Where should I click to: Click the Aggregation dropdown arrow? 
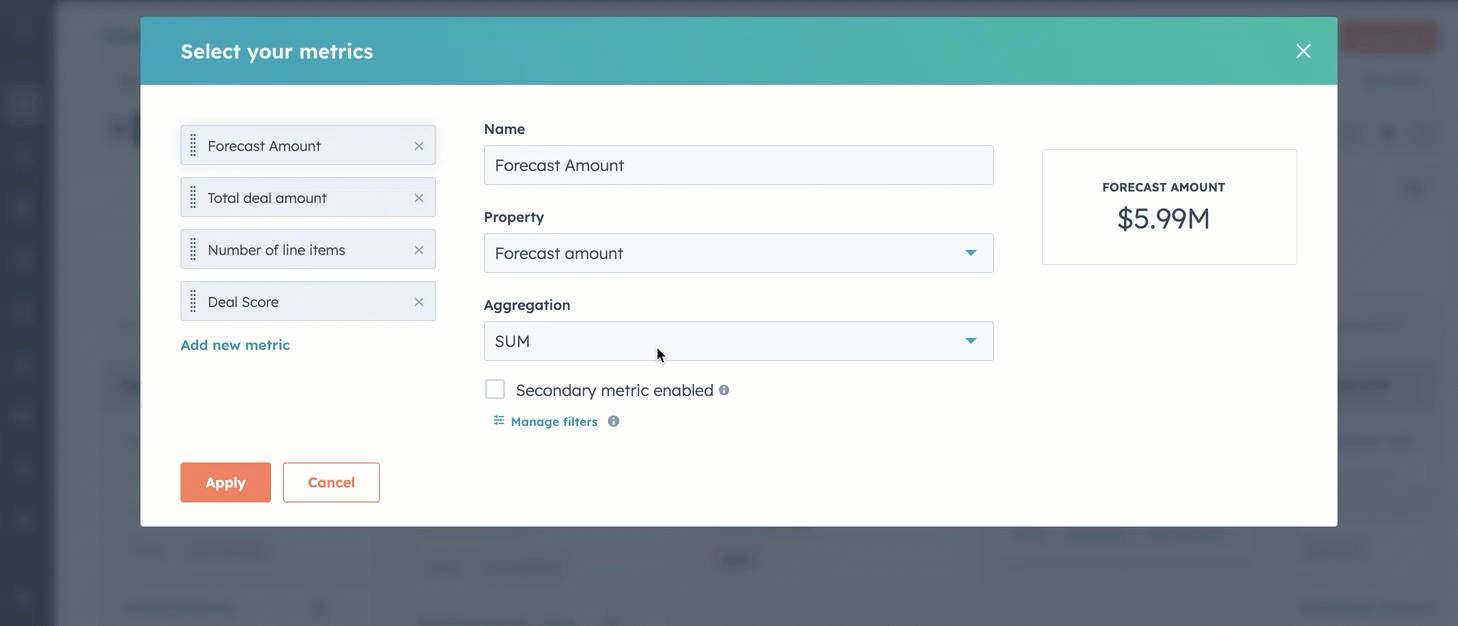[970, 341]
